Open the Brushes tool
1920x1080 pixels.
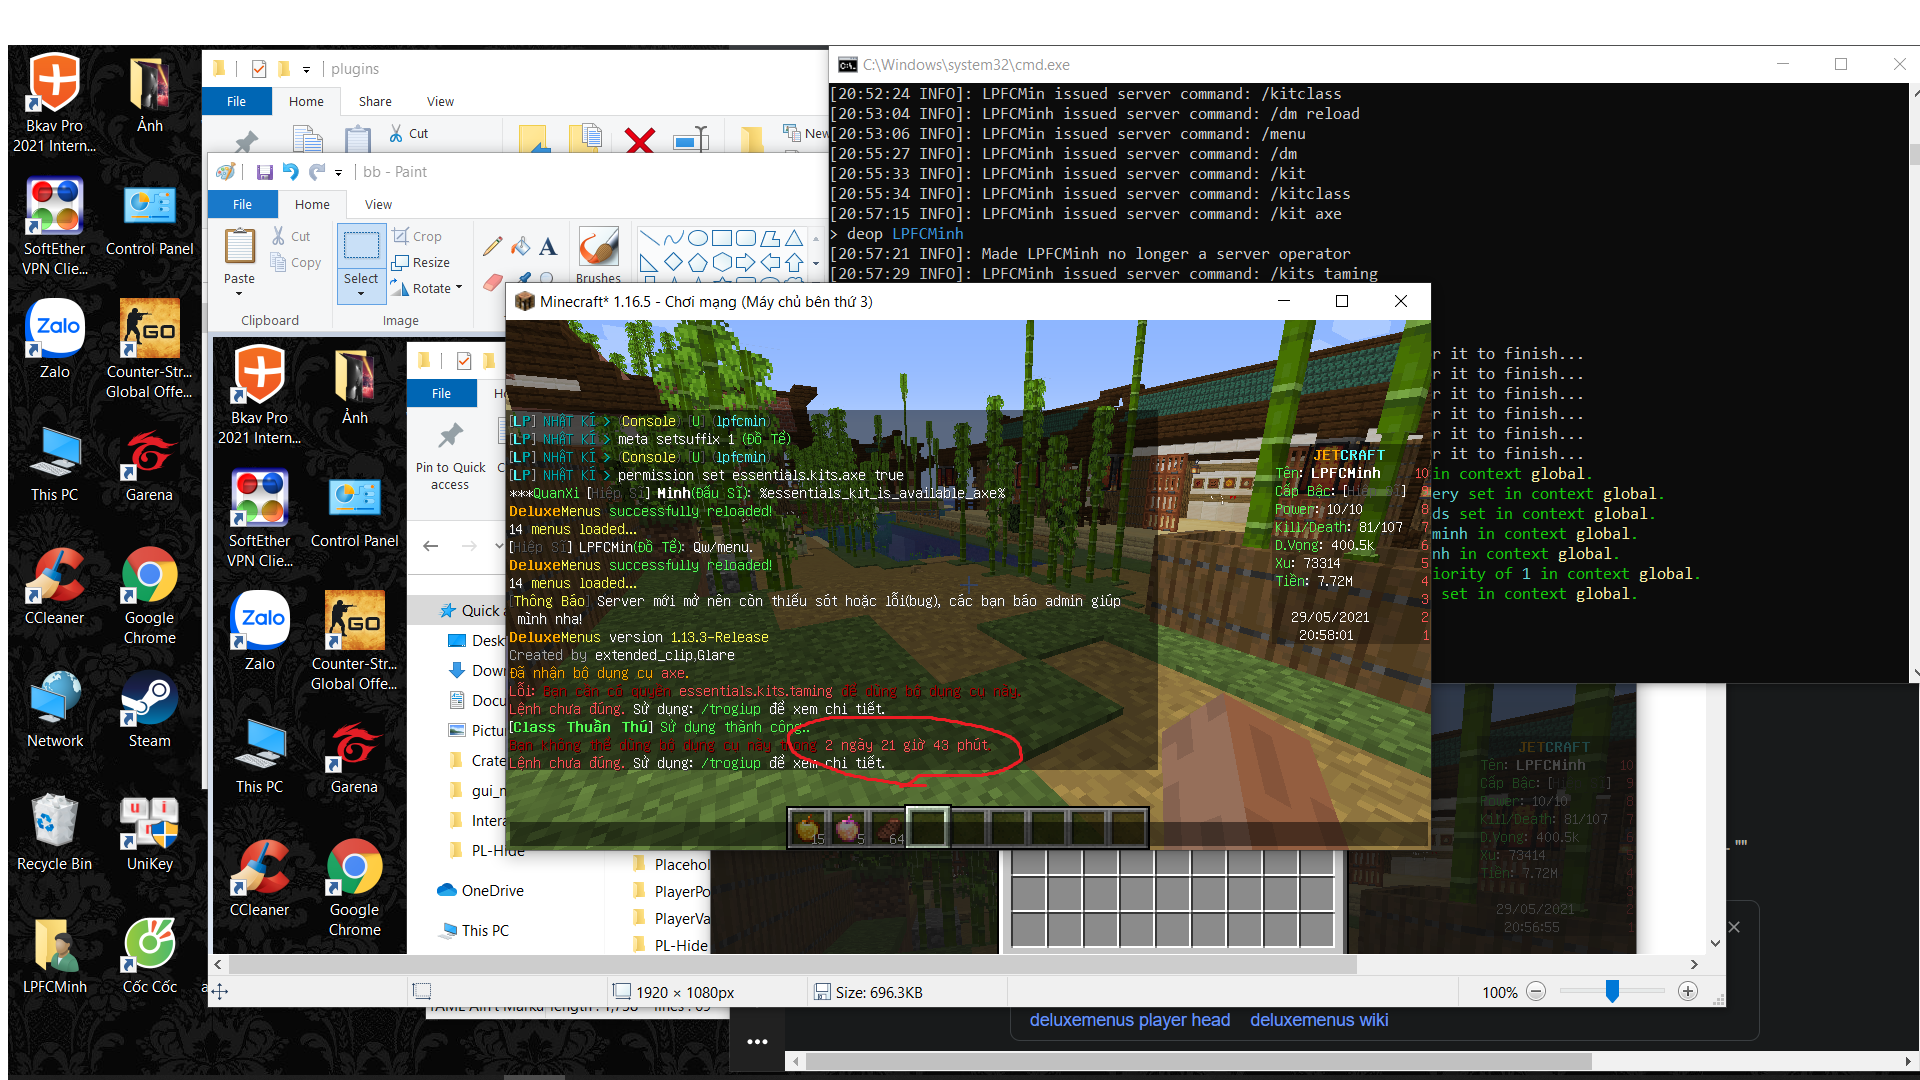pos(598,254)
